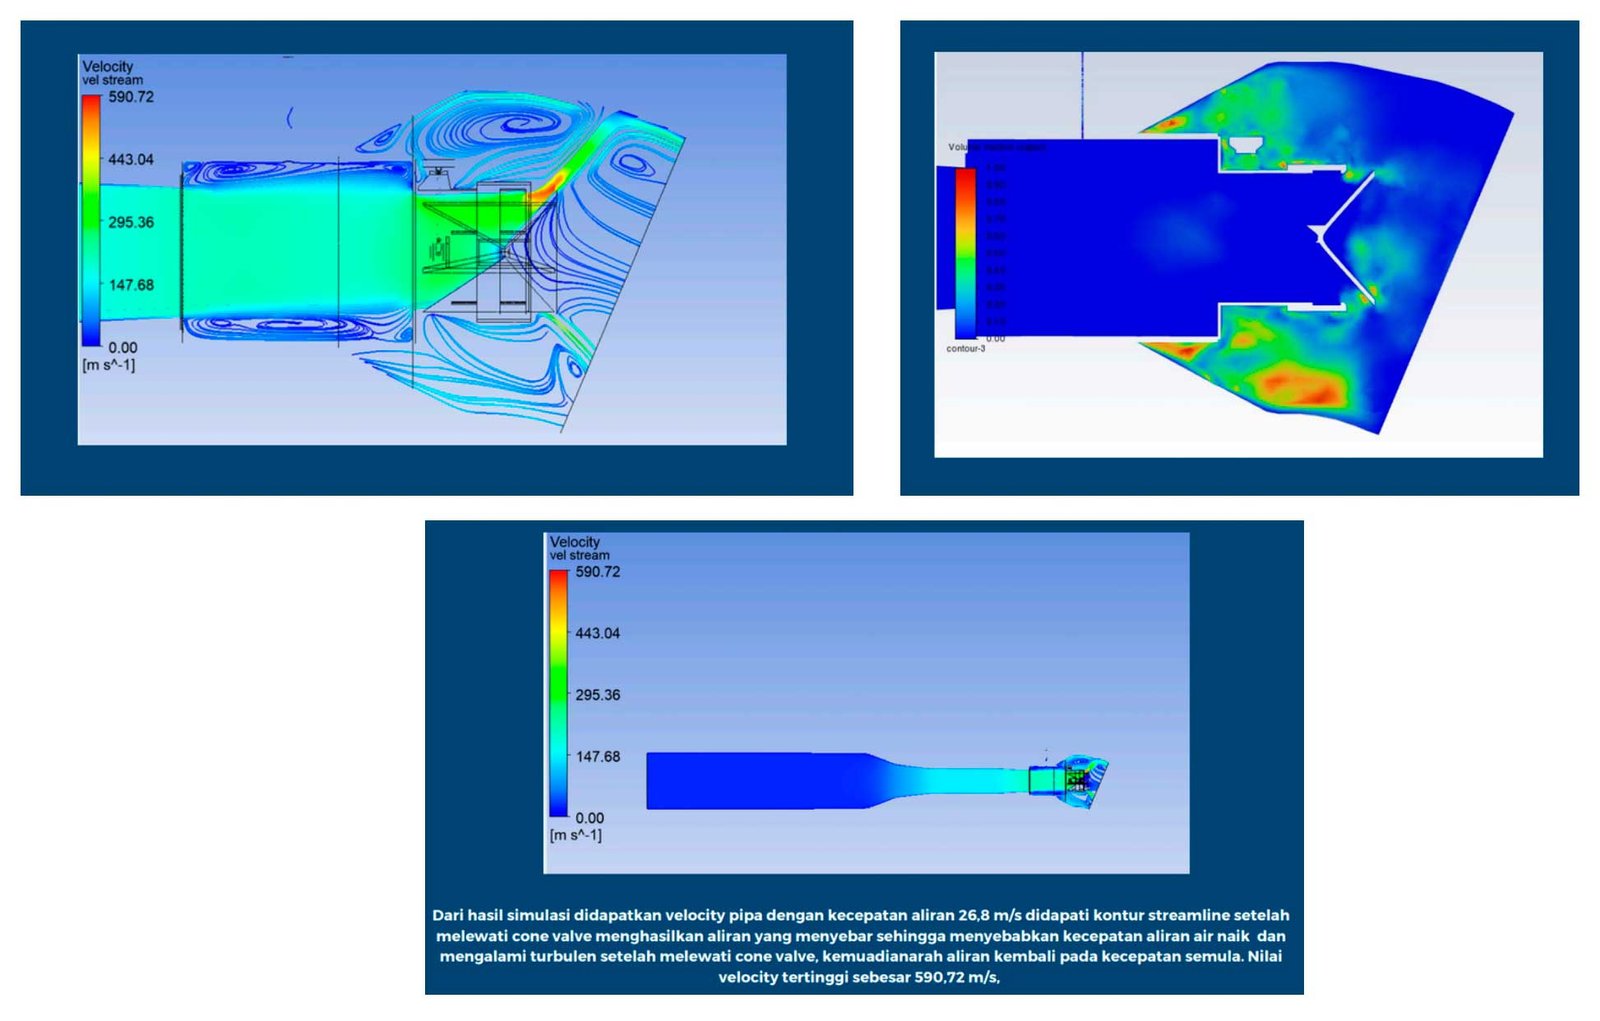Click the [m s^-1] unit label in bottom plot
Screen dimensions: 1600x1021
[x=576, y=835]
